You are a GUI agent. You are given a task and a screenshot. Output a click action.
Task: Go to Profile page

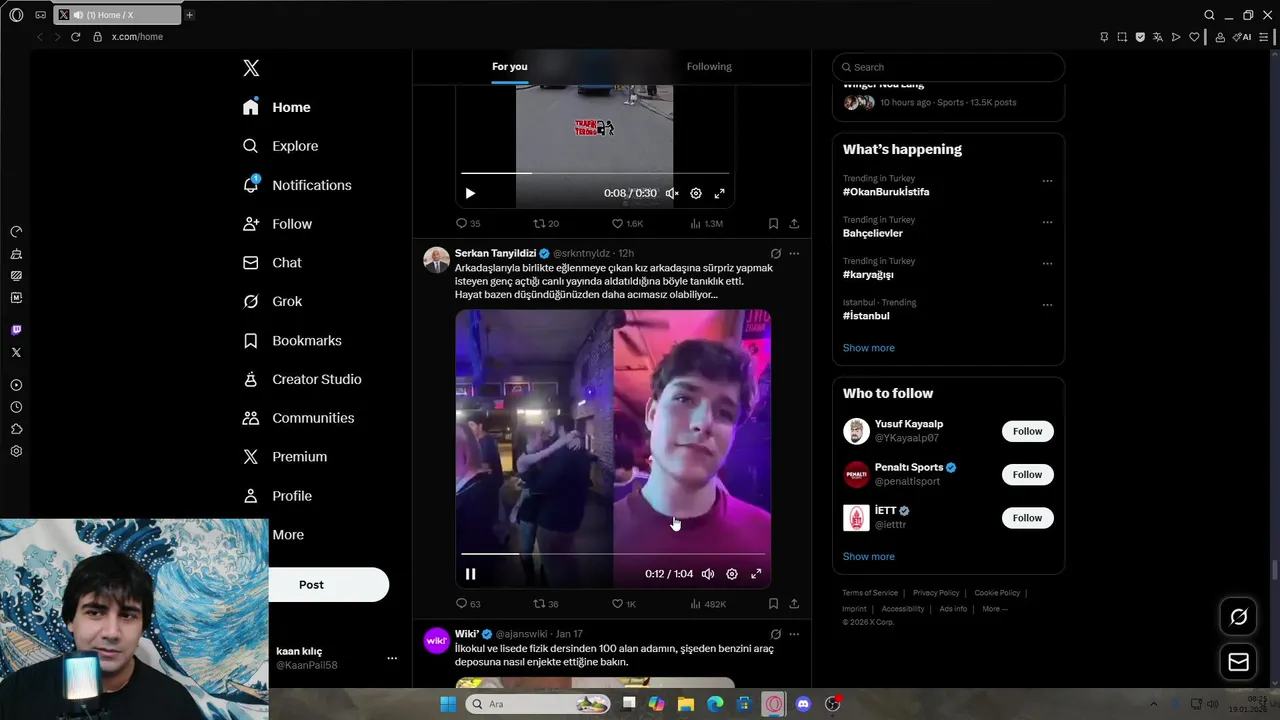coord(277,496)
